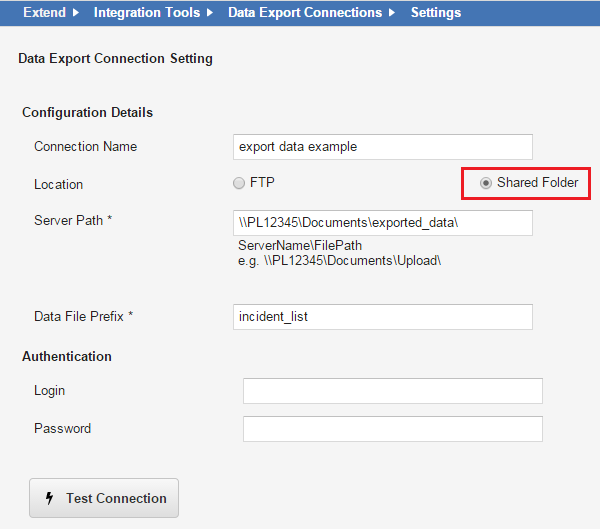Focus the Connection Name text field
Screen dimensions: 600x529
pyautogui.click(x=382, y=147)
